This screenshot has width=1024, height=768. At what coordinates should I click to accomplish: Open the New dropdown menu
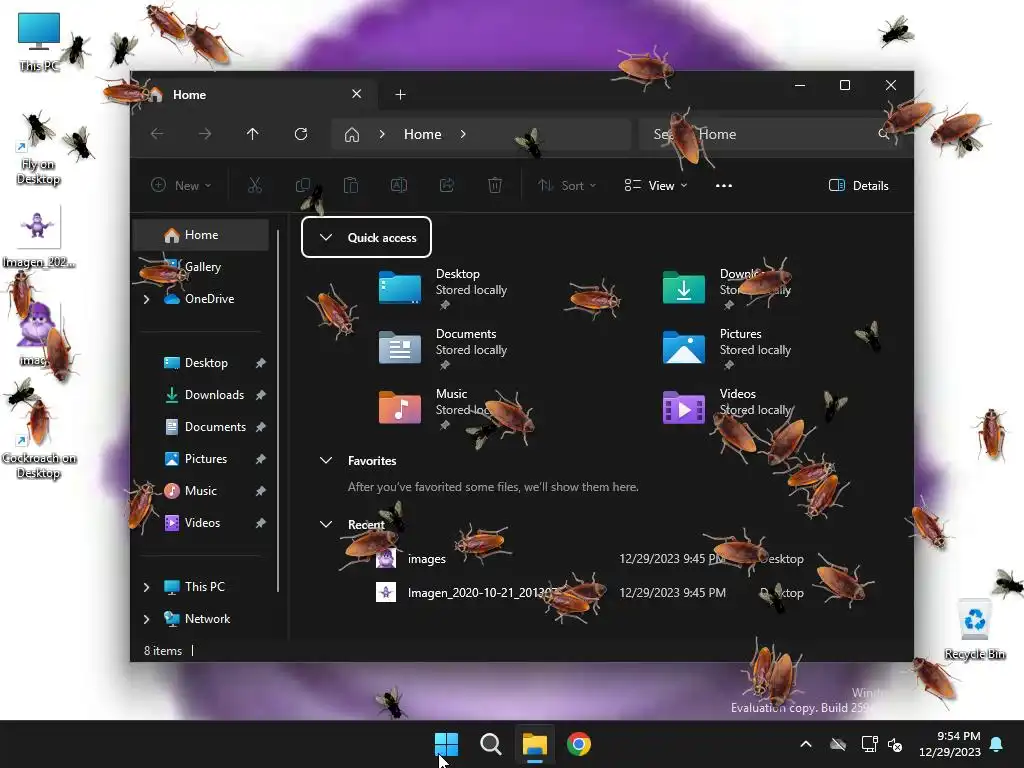point(181,185)
